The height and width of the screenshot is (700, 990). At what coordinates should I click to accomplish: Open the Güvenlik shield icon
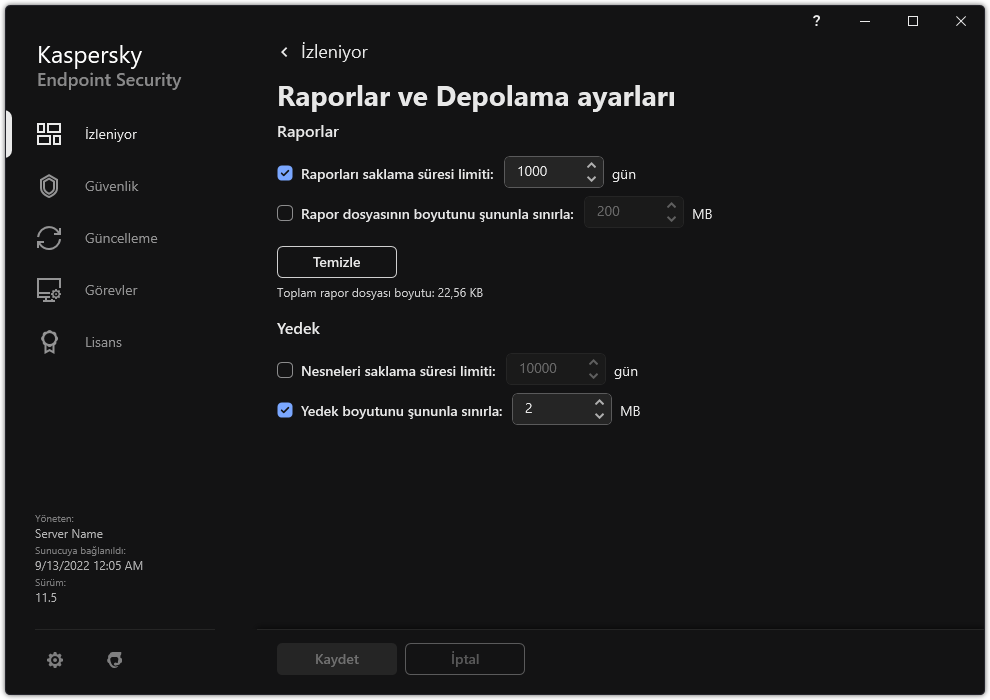49,186
